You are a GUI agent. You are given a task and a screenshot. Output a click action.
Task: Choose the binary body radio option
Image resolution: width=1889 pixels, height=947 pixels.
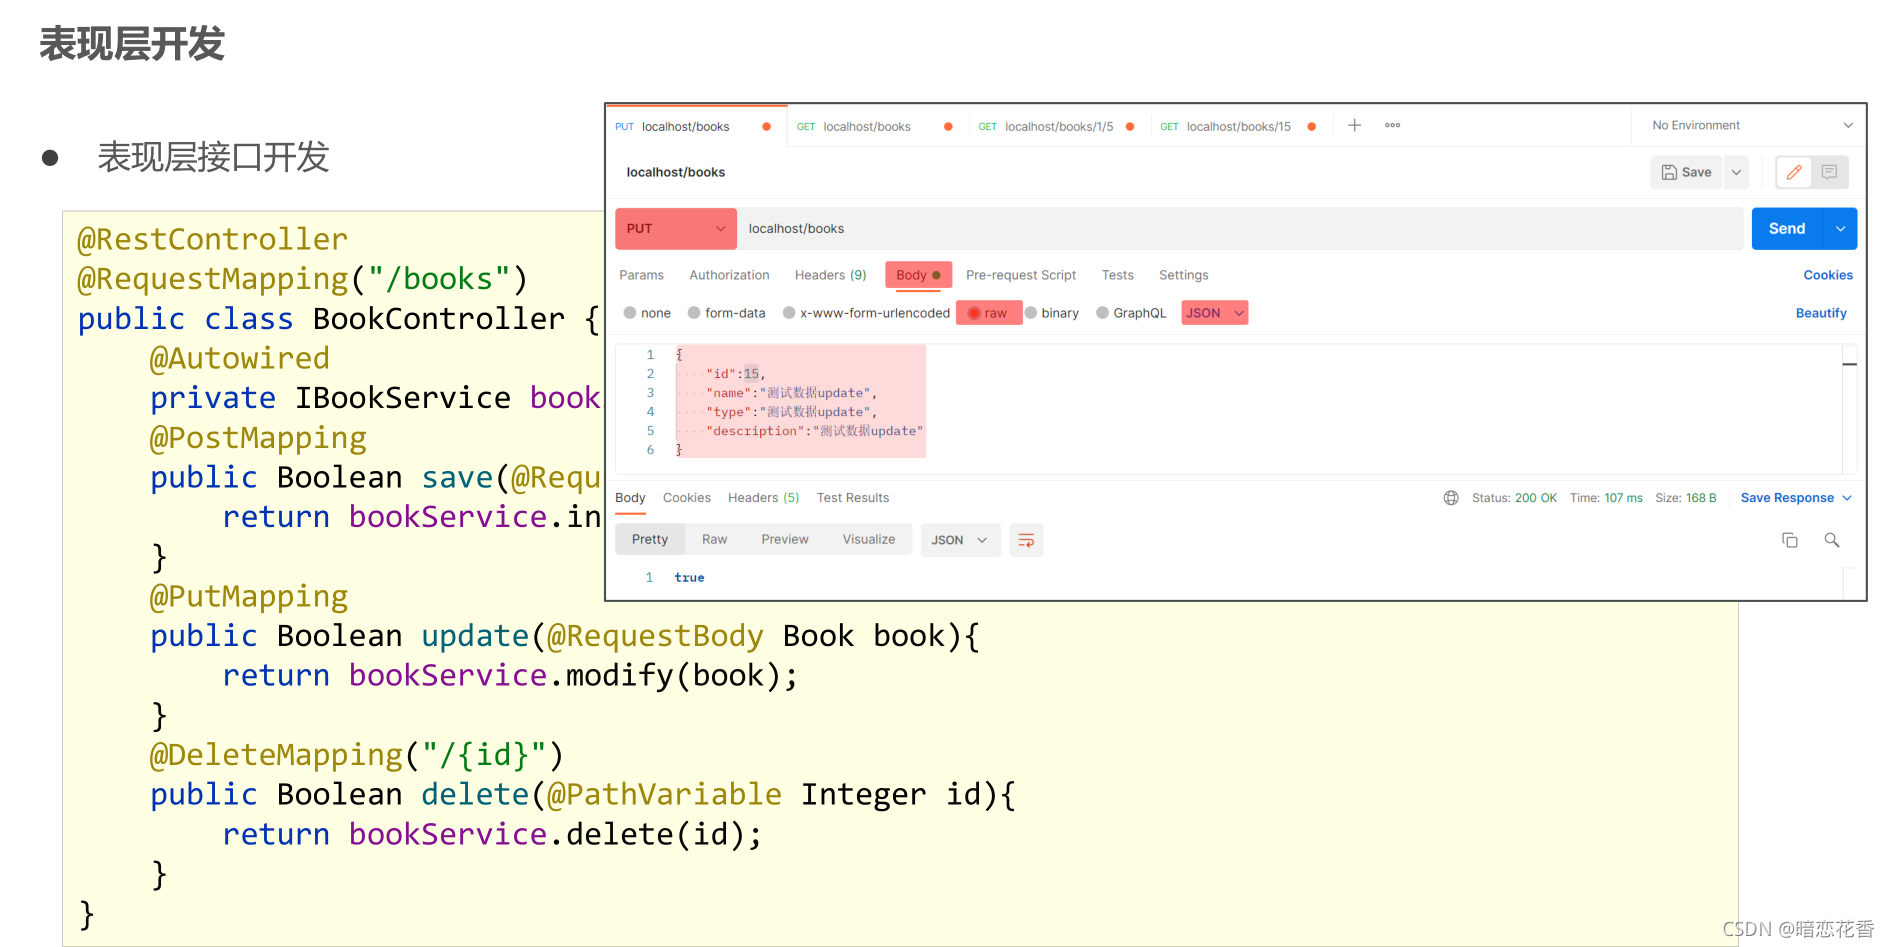1052,313
